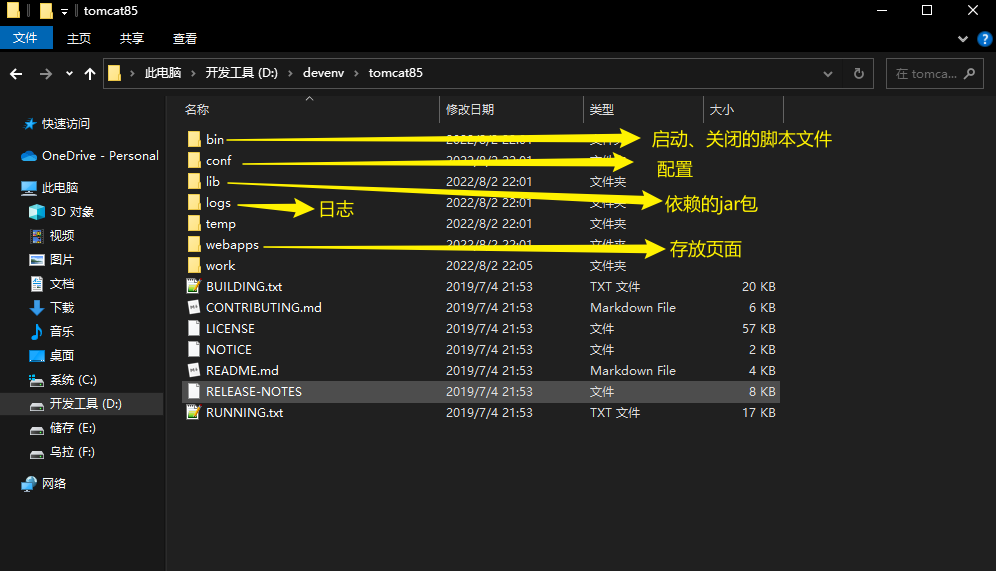Switch to the 主页 ribbon tab
The height and width of the screenshot is (571, 996).
79,39
